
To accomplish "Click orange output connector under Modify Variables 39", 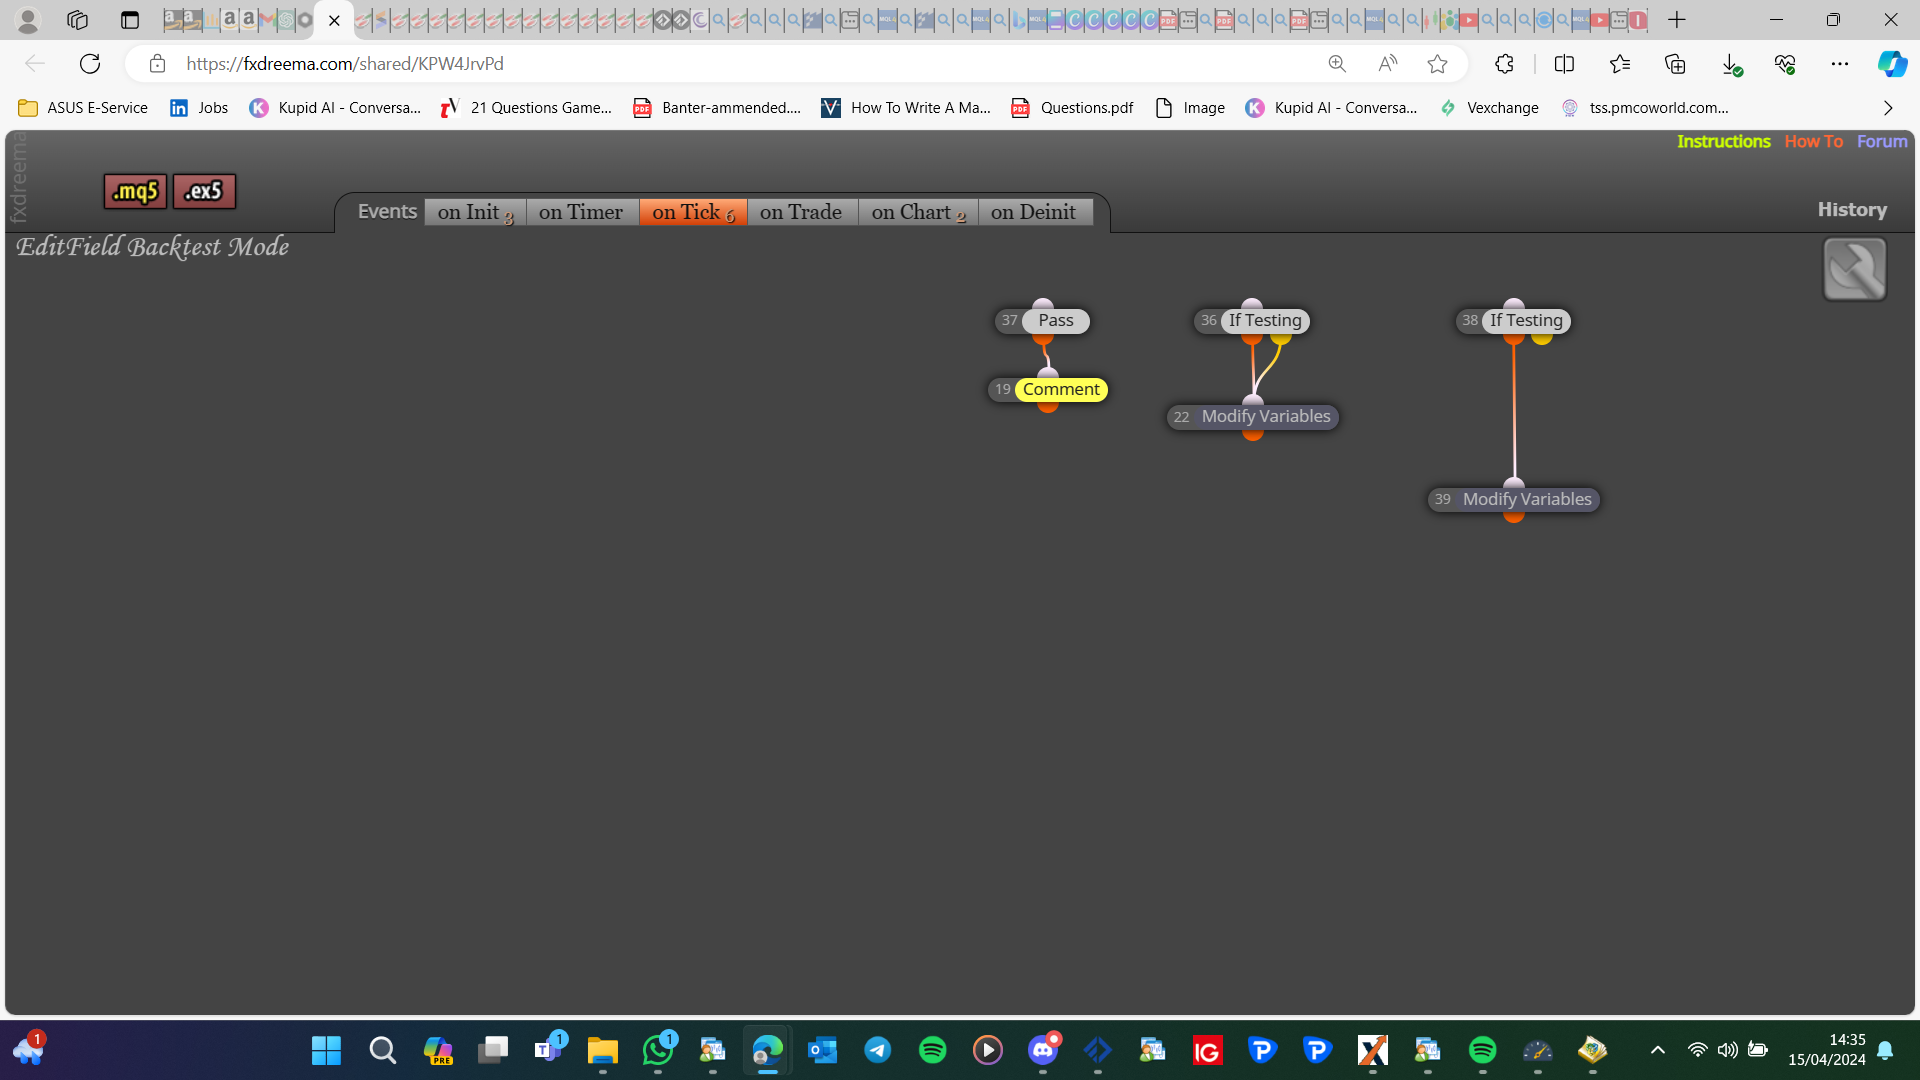I will point(1514,516).
